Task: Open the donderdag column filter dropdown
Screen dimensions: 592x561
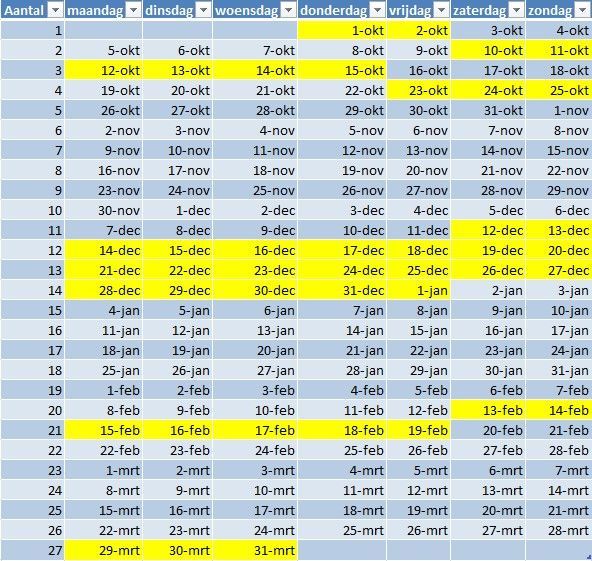Action: pos(377,11)
